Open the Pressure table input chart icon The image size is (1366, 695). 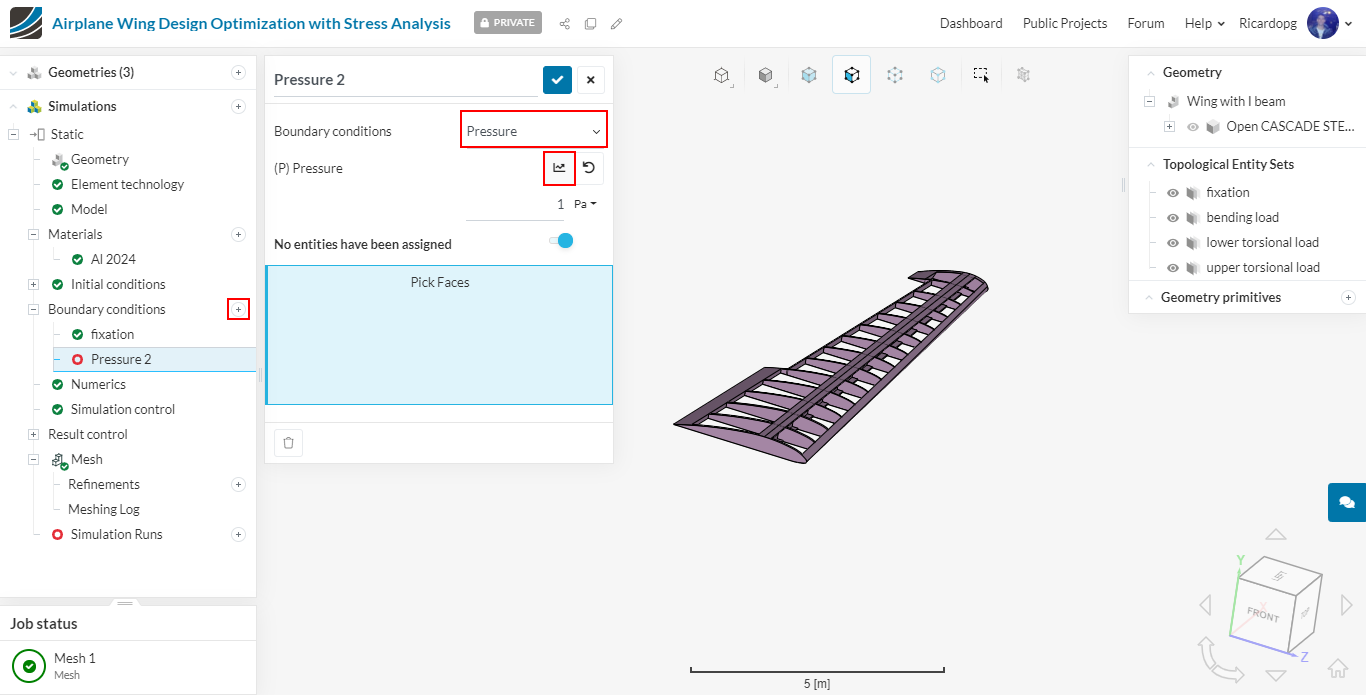[x=559, y=168]
